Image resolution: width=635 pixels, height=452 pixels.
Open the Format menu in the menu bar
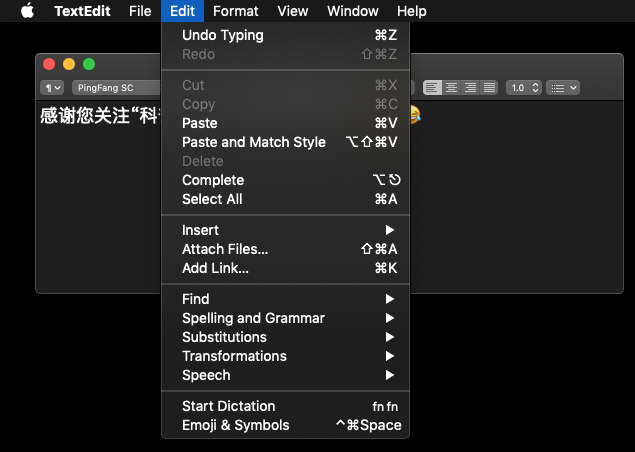(x=236, y=11)
